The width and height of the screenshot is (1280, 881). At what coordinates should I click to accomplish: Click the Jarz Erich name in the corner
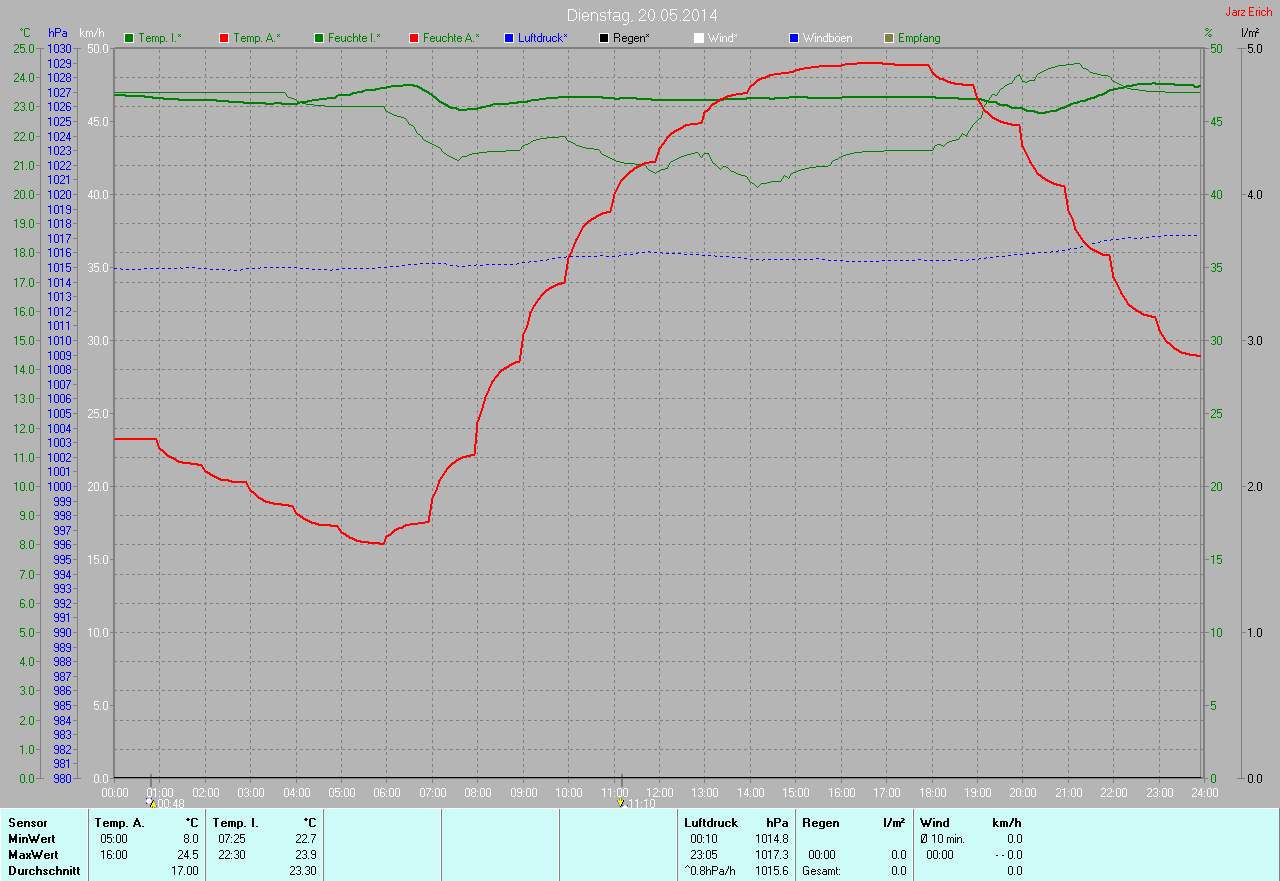click(1249, 12)
